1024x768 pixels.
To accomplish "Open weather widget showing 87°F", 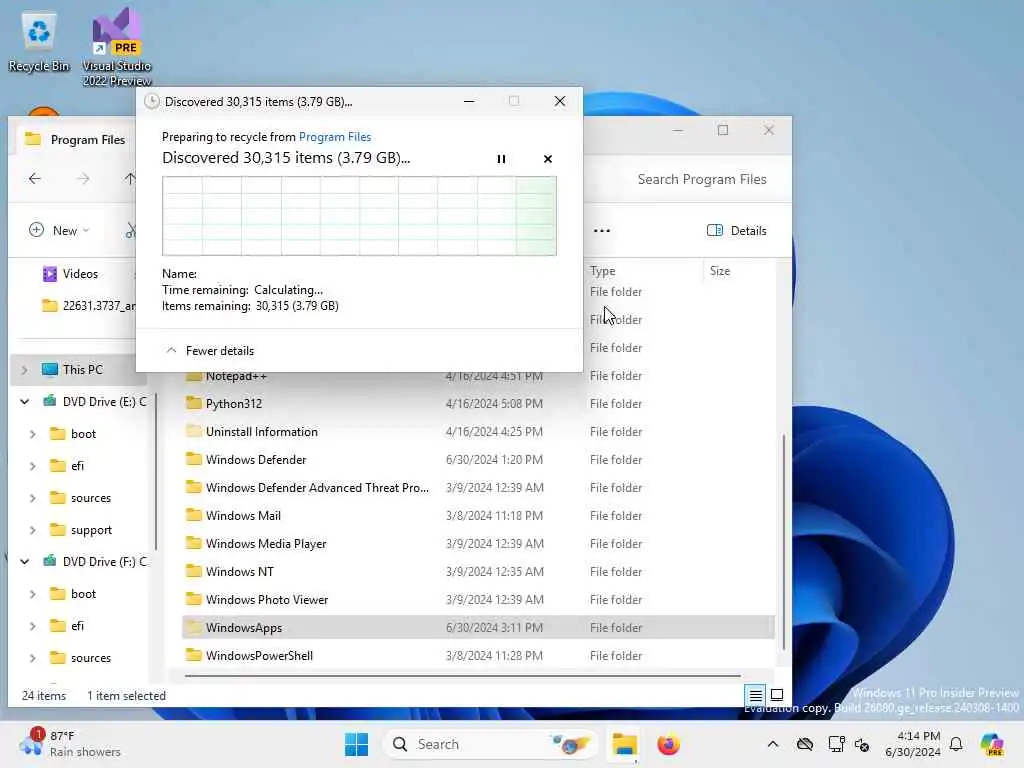I will coord(69,744).
